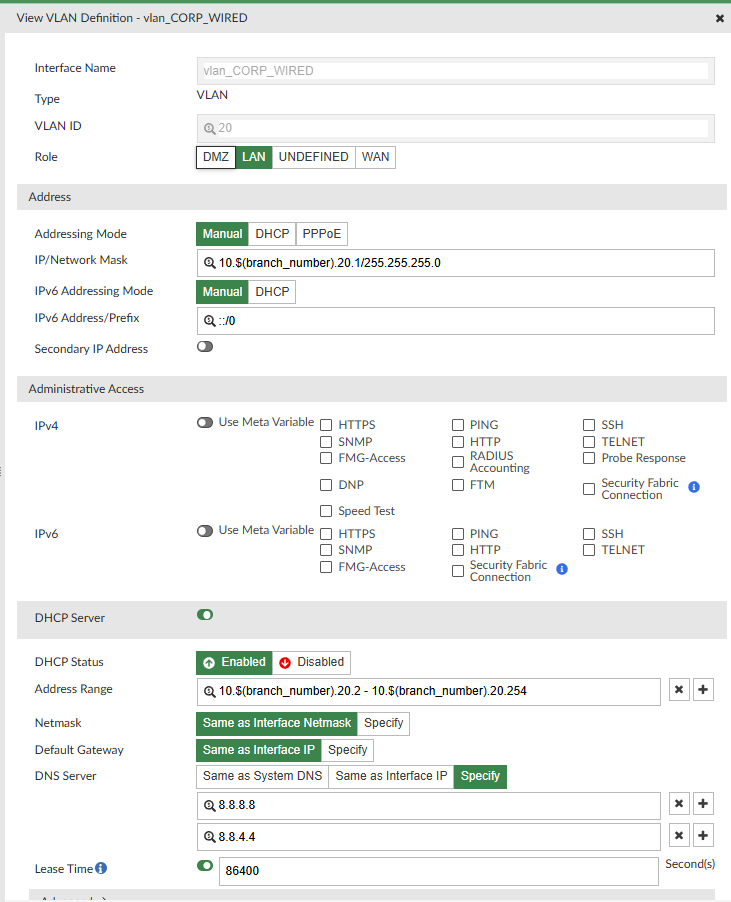The height and width of the screenshot is (902, 731).
Task: Click the magnifier icon in IP/Network Mask field
Action: point(210,263)
